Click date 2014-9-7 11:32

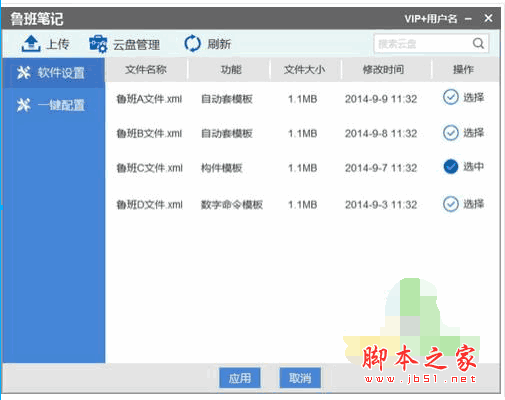point(381,168)
